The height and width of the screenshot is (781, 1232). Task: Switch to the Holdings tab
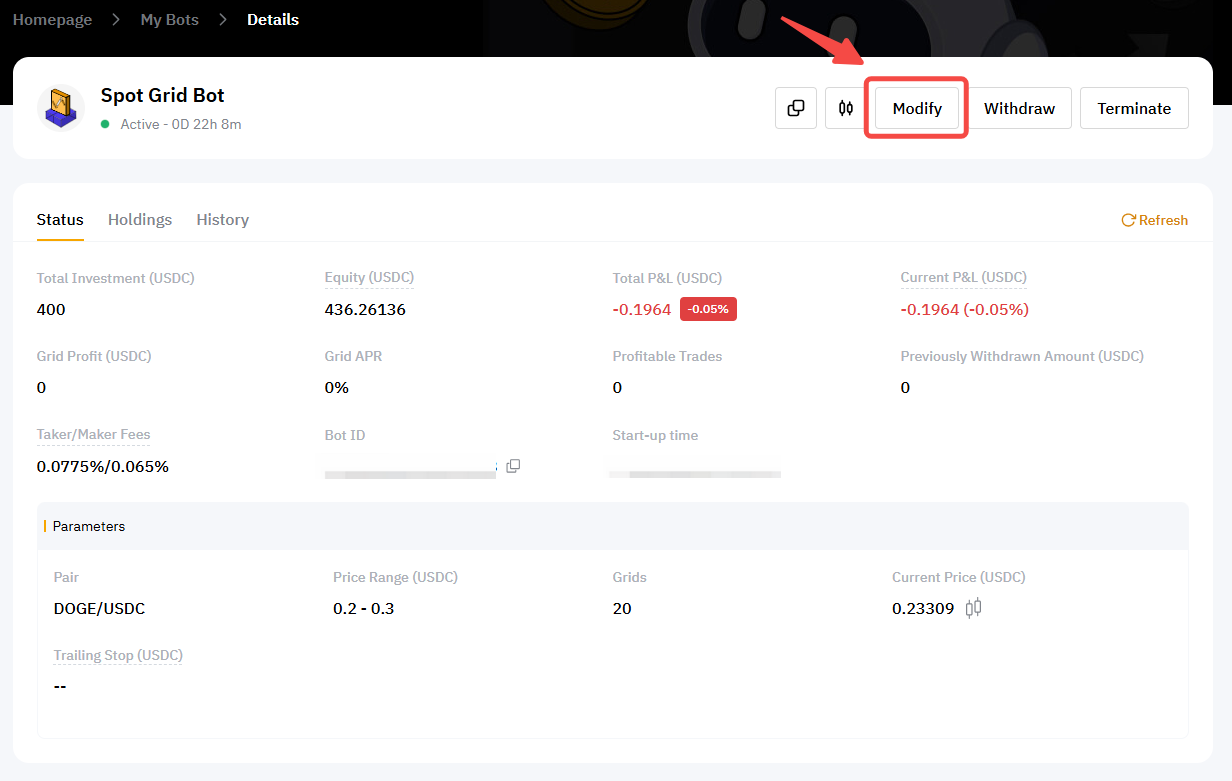tap(140, 220)
